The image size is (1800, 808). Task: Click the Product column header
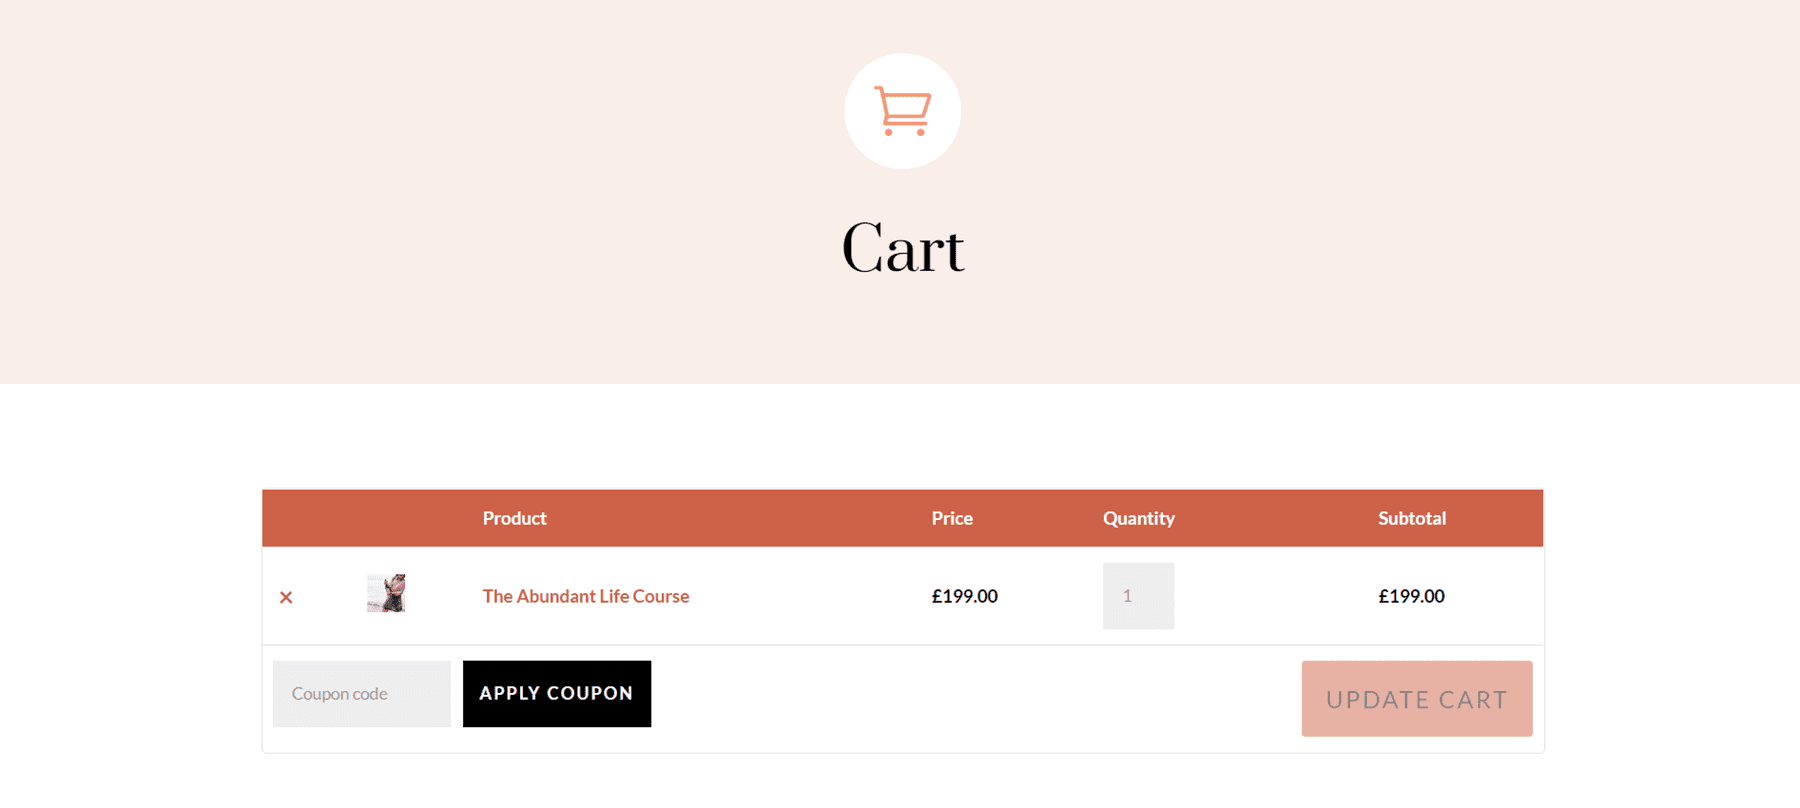(514, 518)
